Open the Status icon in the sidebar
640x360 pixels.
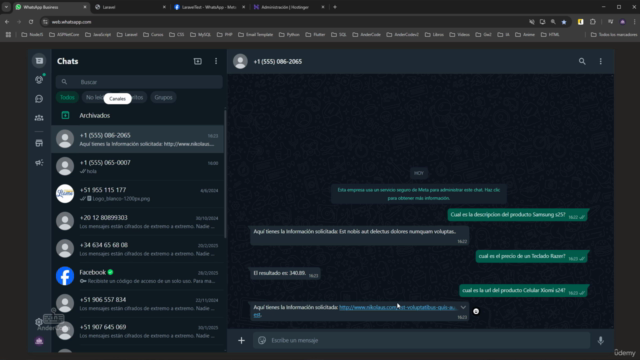click(x=39, y=80)
